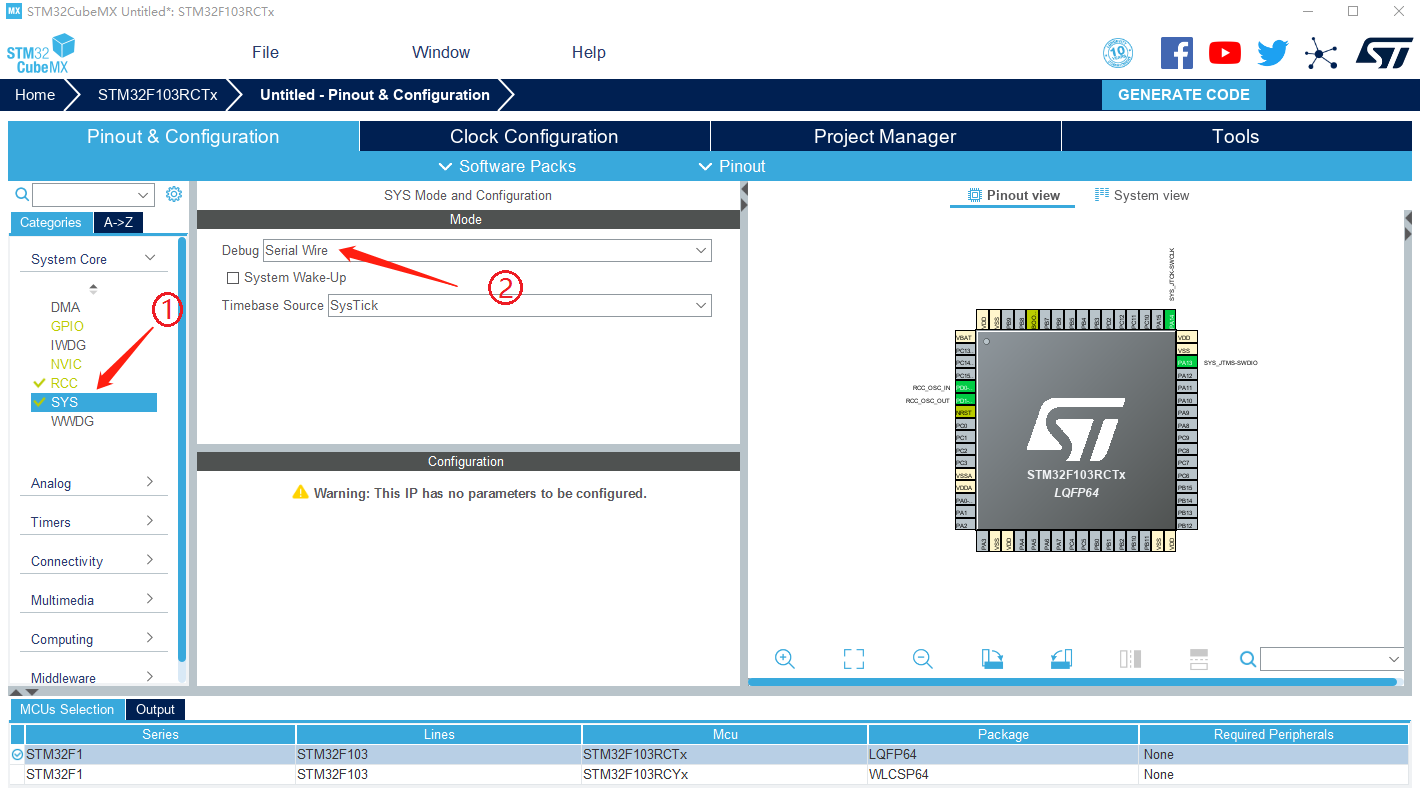The image size is (1420, 795).
Task: Click the 10 years anniversary badge
Action: pyautogui.click(x=1118, y=53)
